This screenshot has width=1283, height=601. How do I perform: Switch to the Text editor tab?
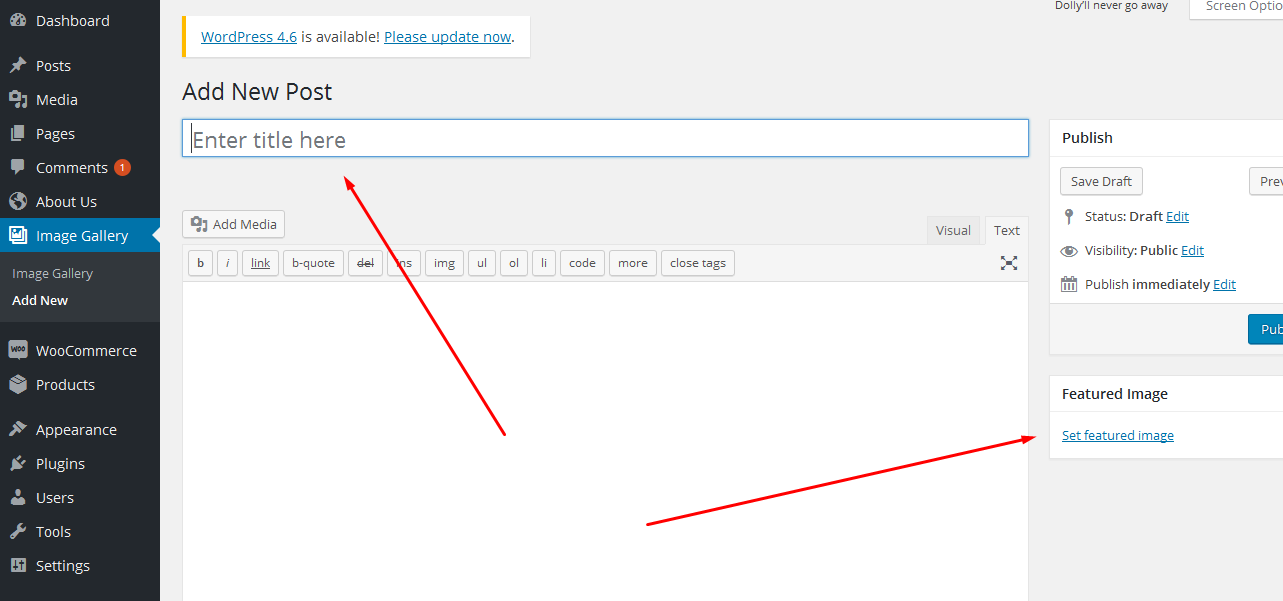click(x=1006, y=230)
